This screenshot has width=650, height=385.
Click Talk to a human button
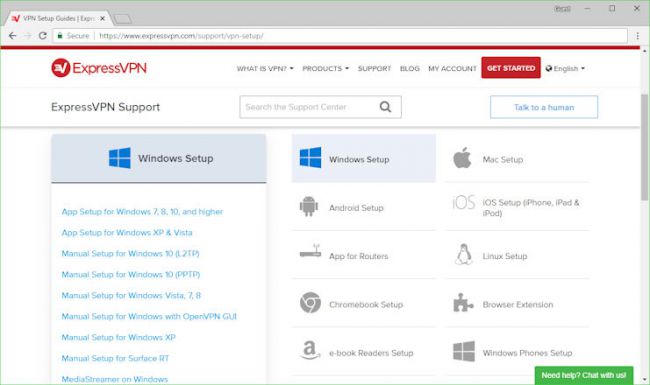point(544,107)
